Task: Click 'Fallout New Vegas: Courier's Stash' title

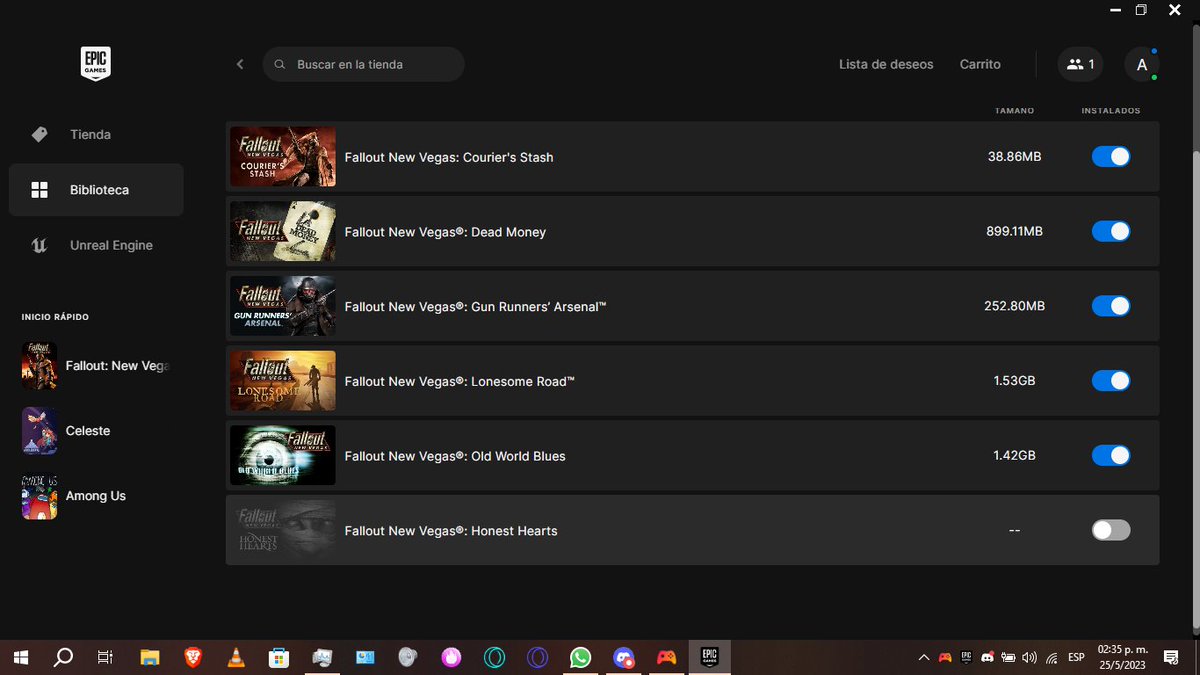Action: 449,157
